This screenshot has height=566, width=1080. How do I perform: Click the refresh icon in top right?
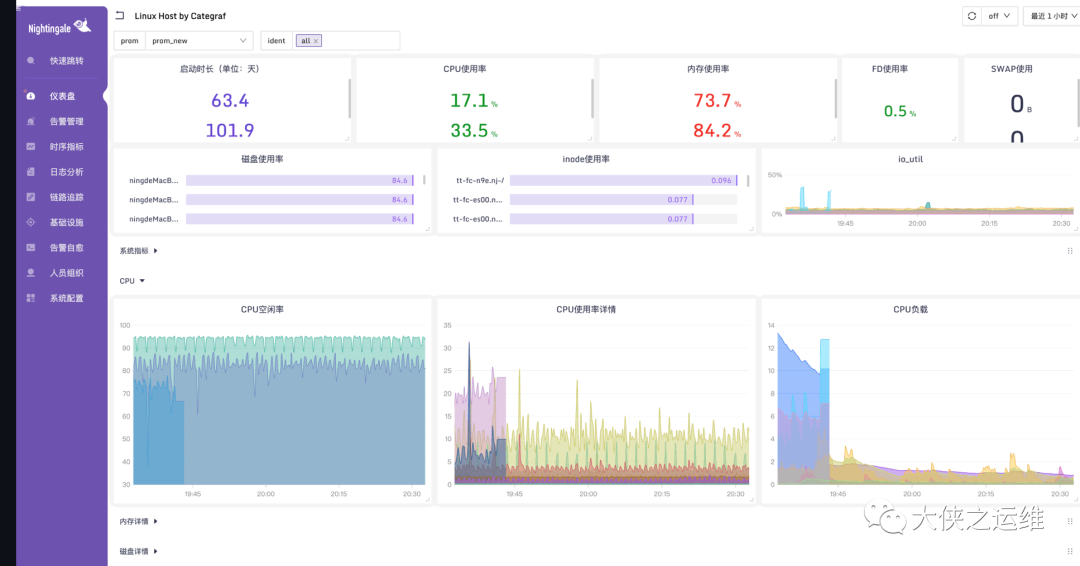(x=972, y=16)
